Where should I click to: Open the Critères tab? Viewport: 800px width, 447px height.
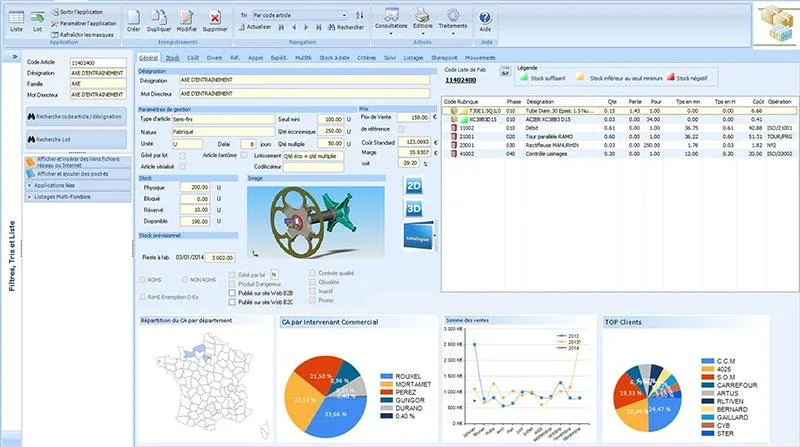(x=366, y=58)
